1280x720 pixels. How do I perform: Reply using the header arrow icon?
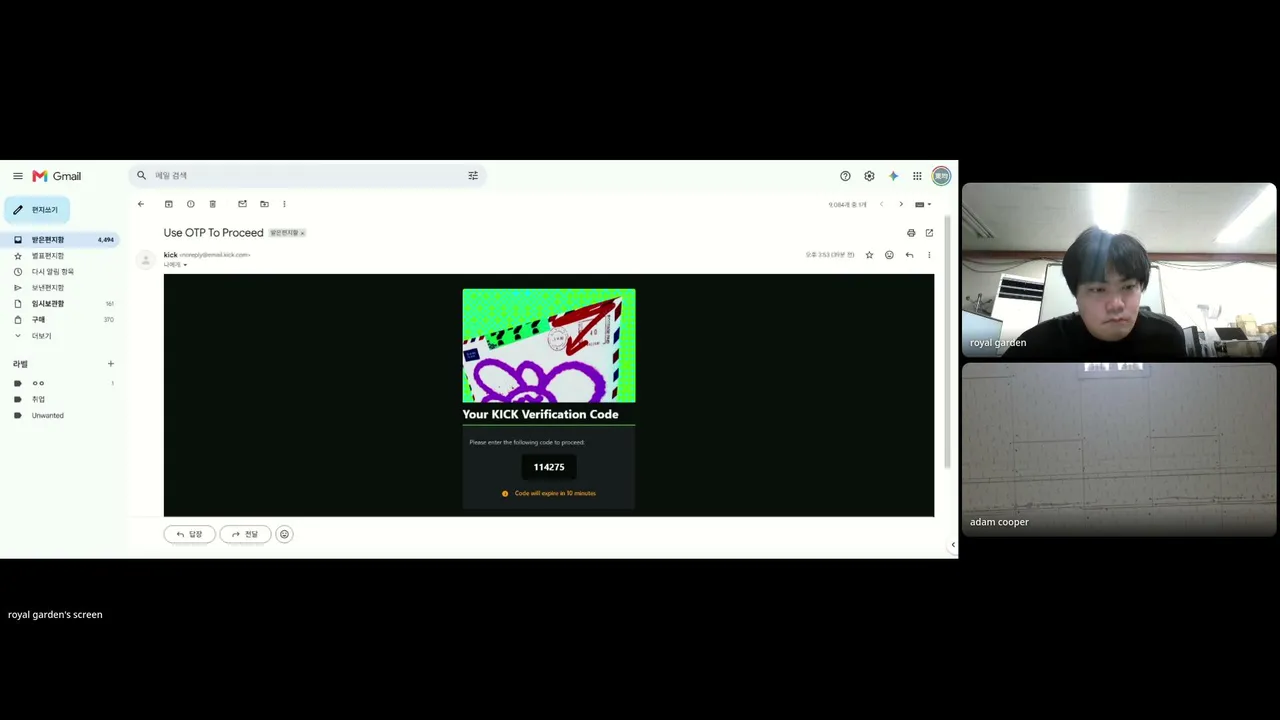(x=909, y=255)
